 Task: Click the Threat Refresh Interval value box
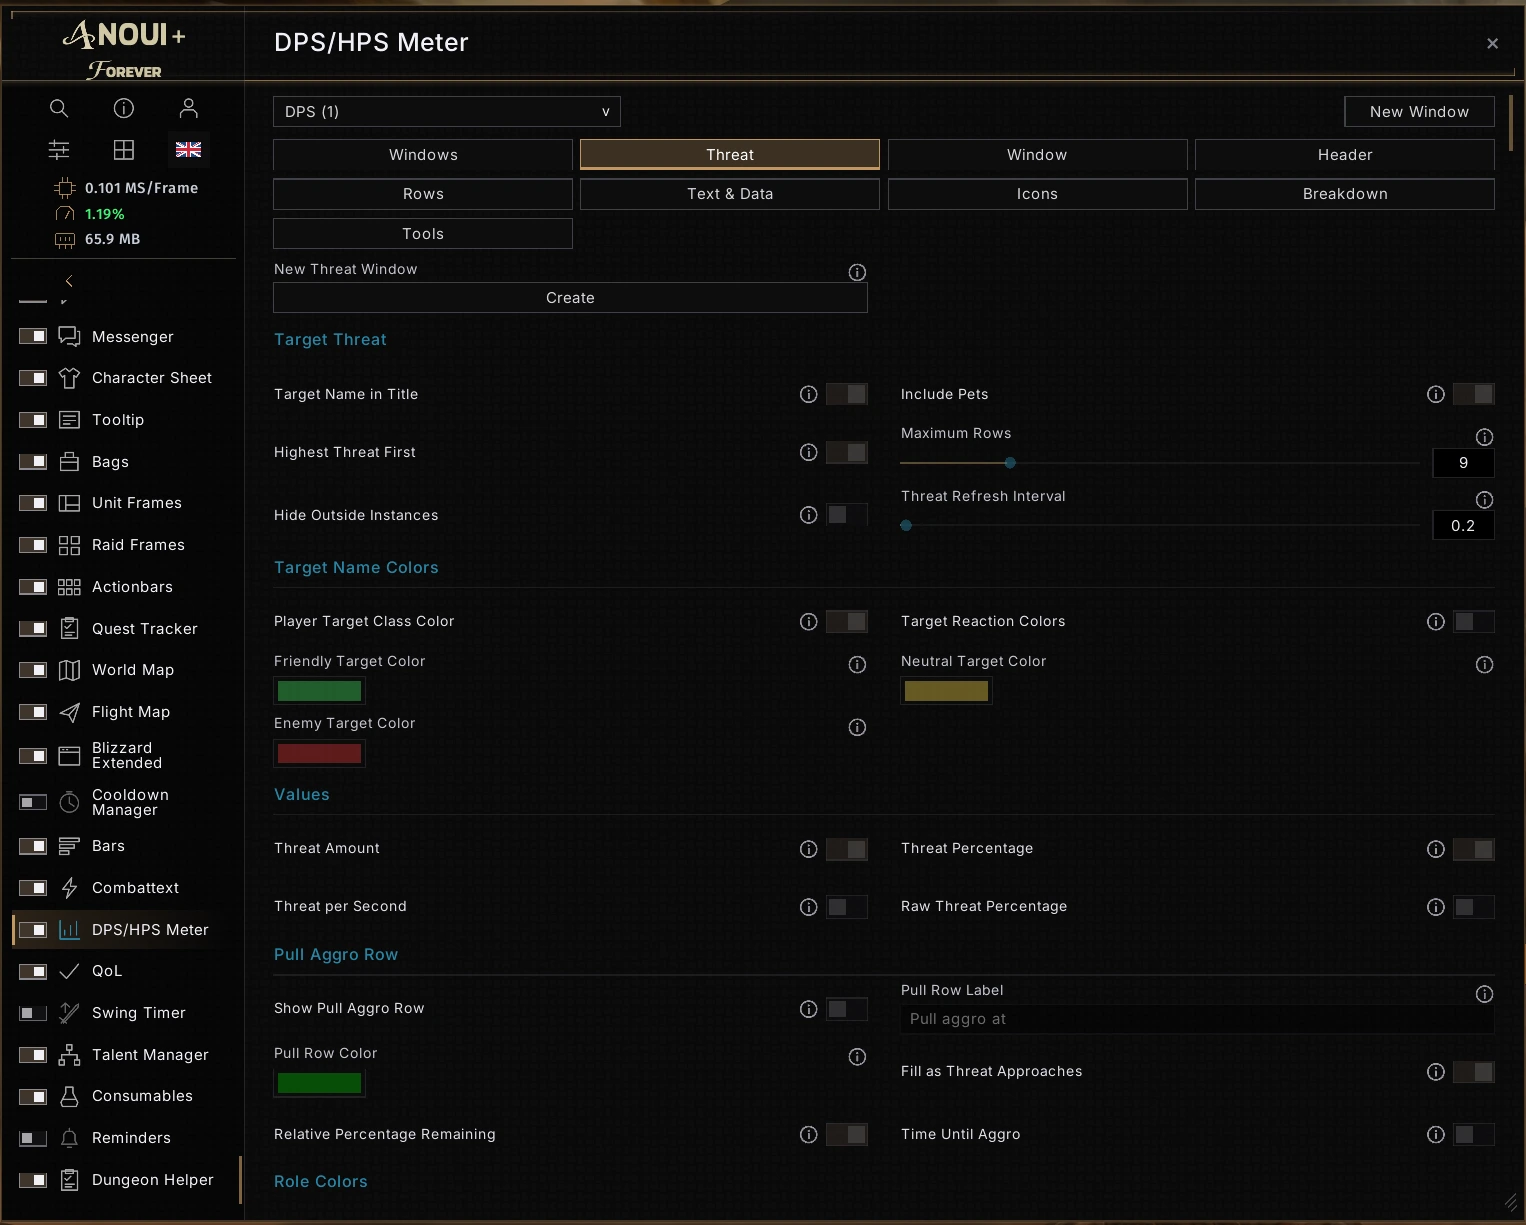click(1463, 526)
